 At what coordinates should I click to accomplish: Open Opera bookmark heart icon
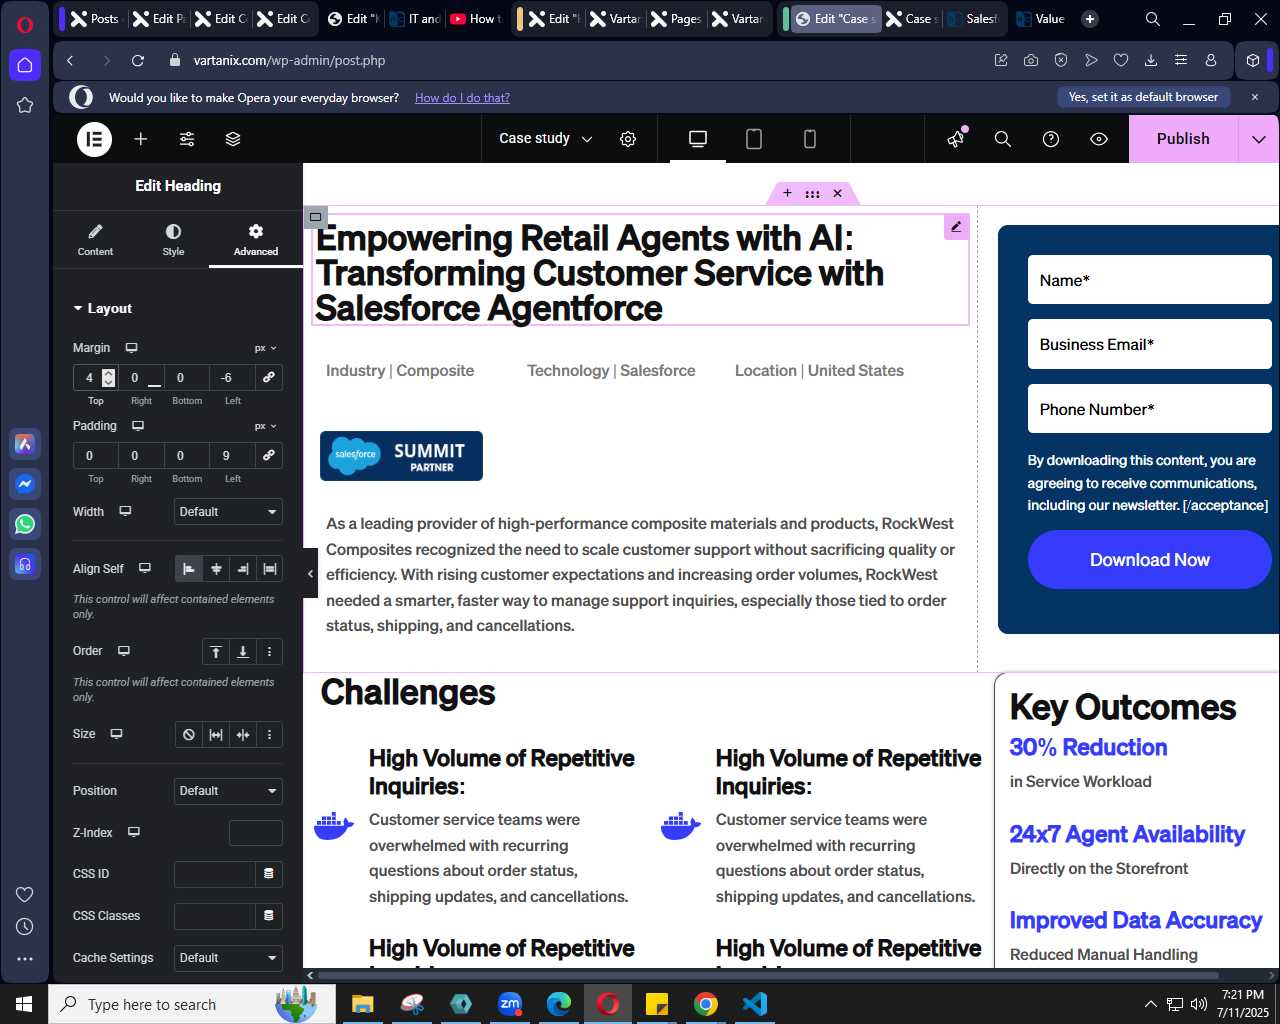[1121, 61]
